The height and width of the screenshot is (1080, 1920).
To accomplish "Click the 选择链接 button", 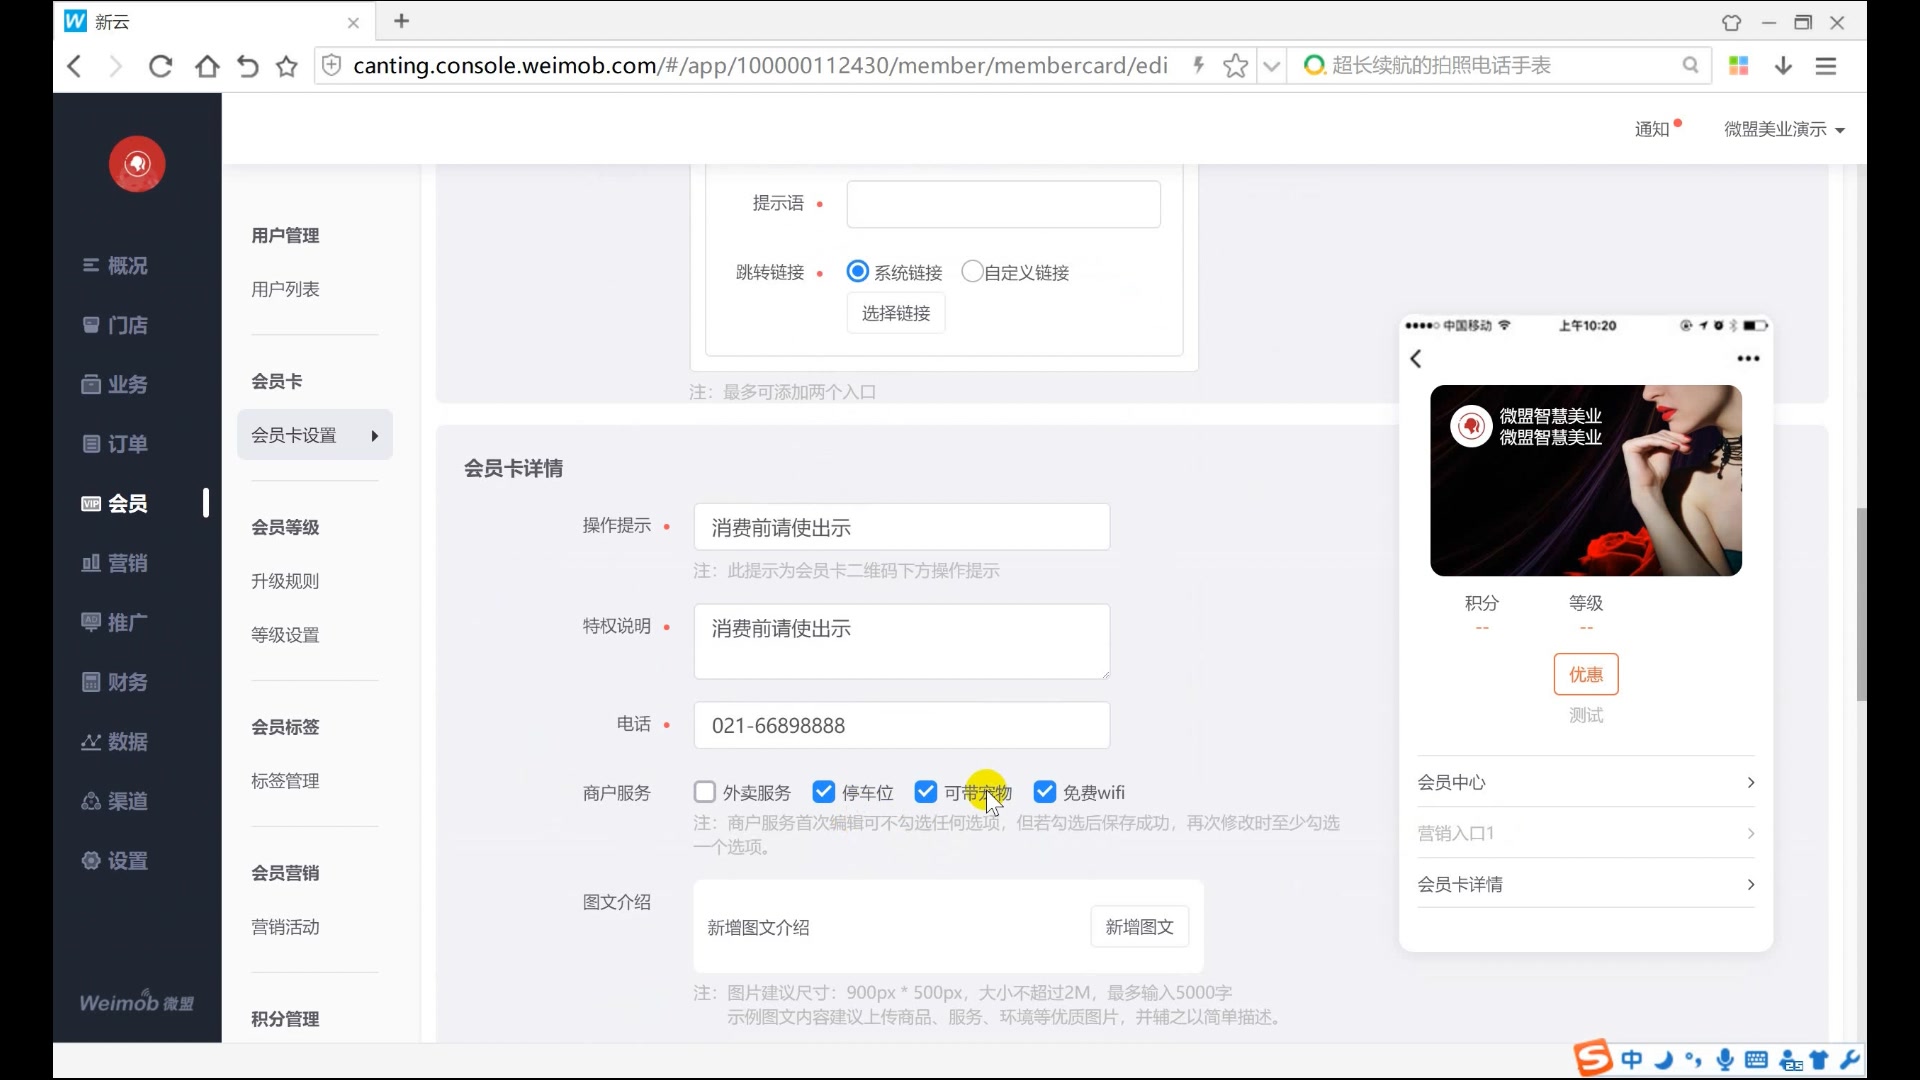I will pos(895,312).
